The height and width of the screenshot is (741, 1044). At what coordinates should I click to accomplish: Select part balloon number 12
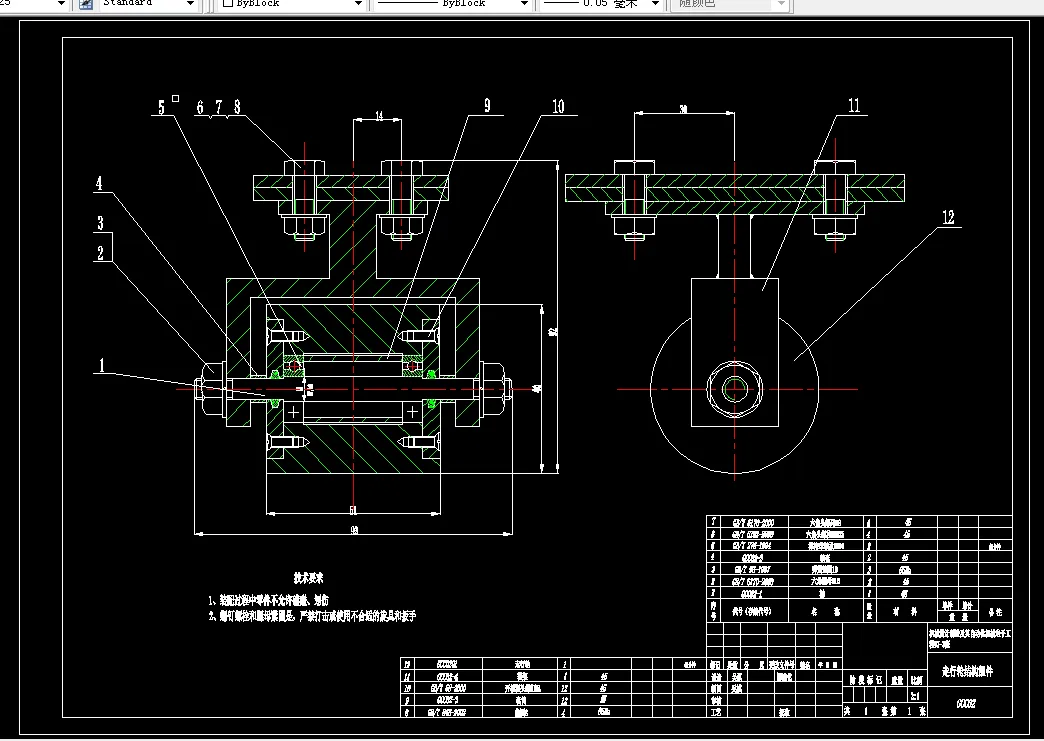click(x=948, y=217)
